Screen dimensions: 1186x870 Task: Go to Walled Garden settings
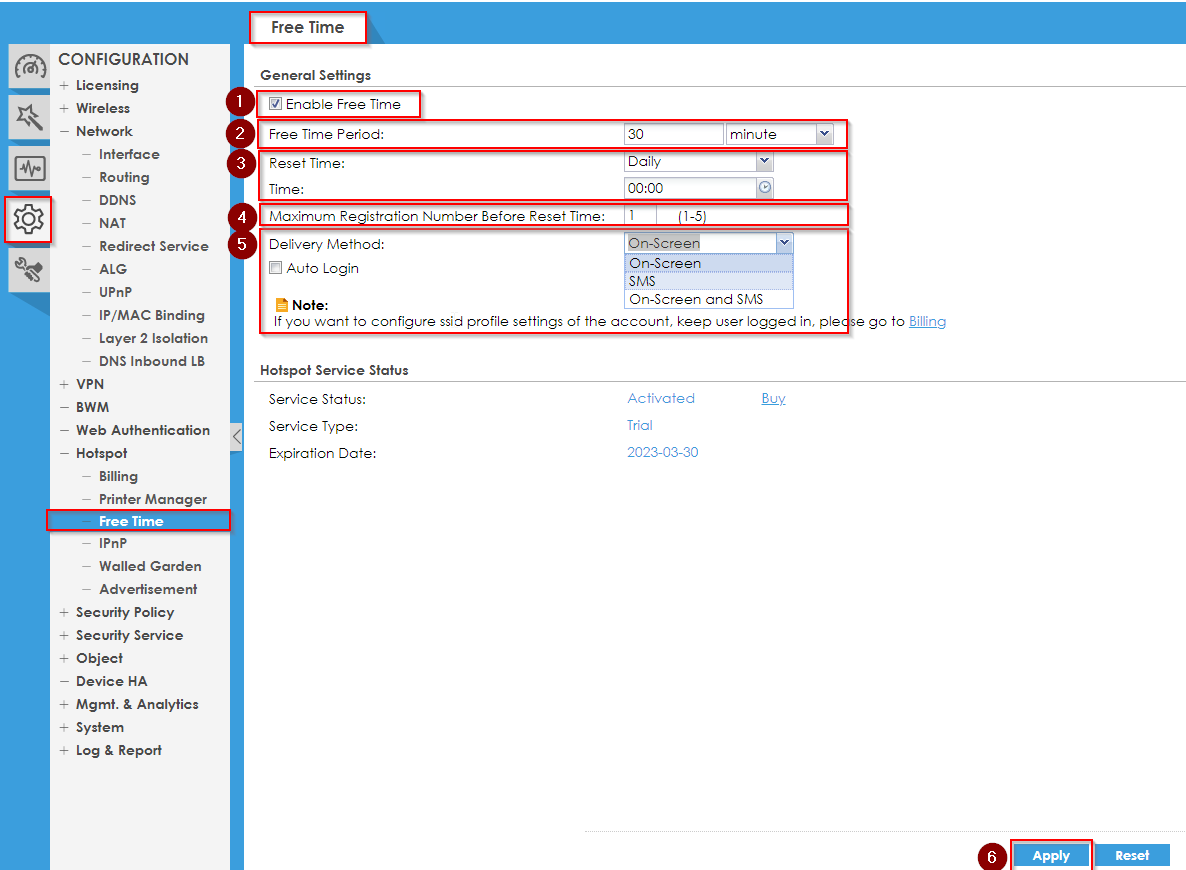(150, 566)
